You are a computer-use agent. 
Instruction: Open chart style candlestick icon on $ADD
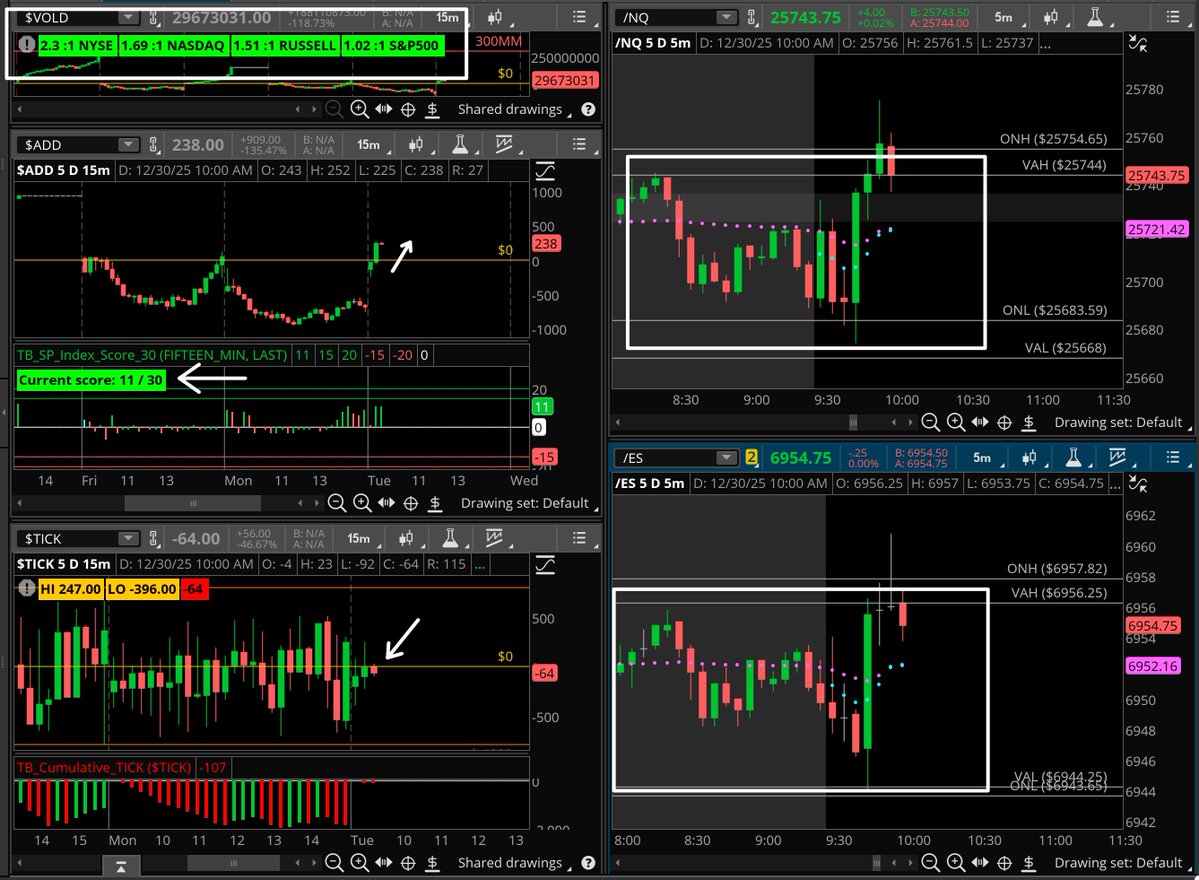[x=417, y=145]
